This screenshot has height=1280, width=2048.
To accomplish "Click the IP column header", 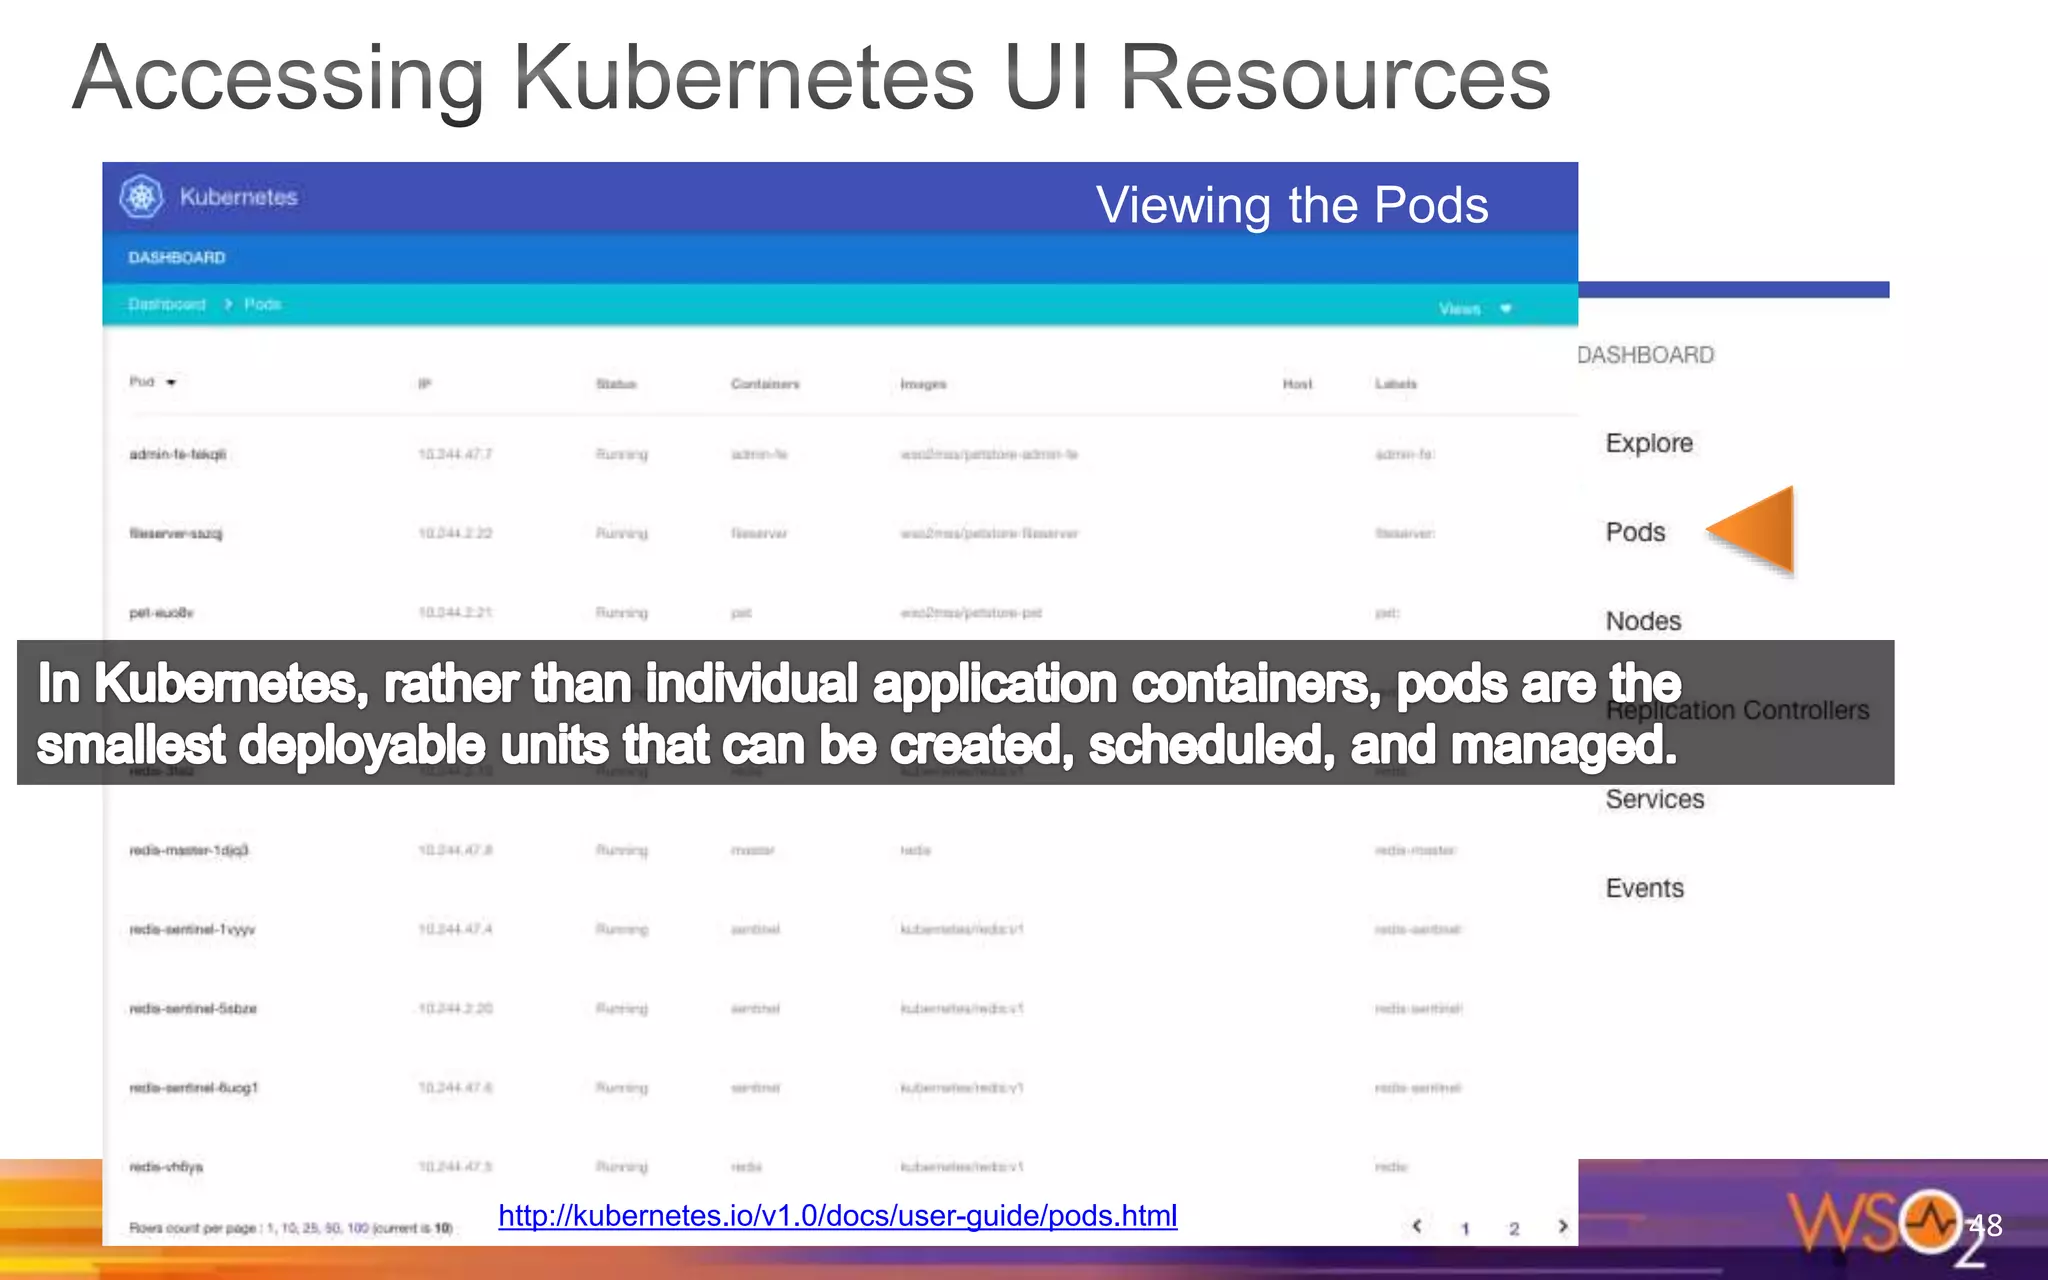I will tap(424, 384).
